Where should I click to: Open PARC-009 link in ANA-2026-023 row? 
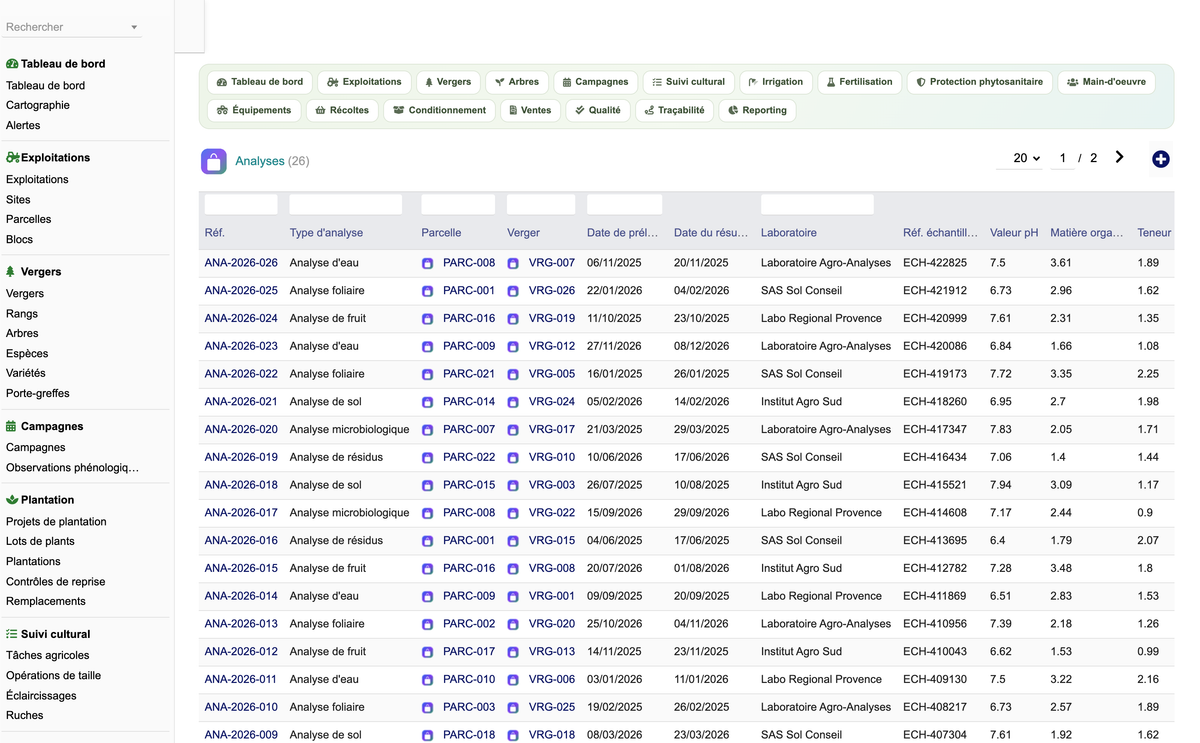tap(469, 346)
